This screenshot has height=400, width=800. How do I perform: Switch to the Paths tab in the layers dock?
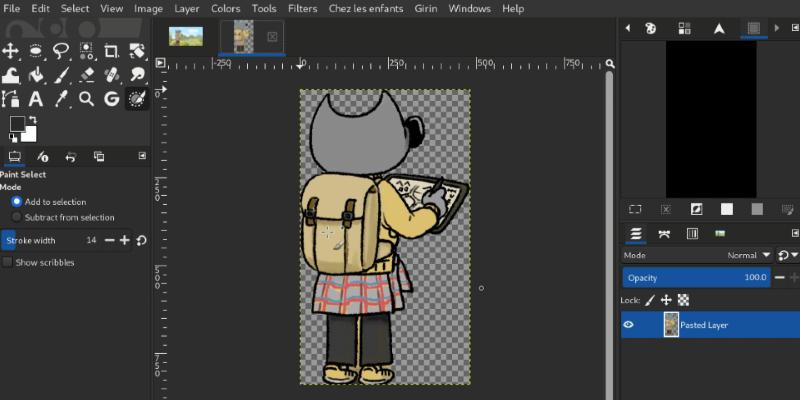pos(664,234)
